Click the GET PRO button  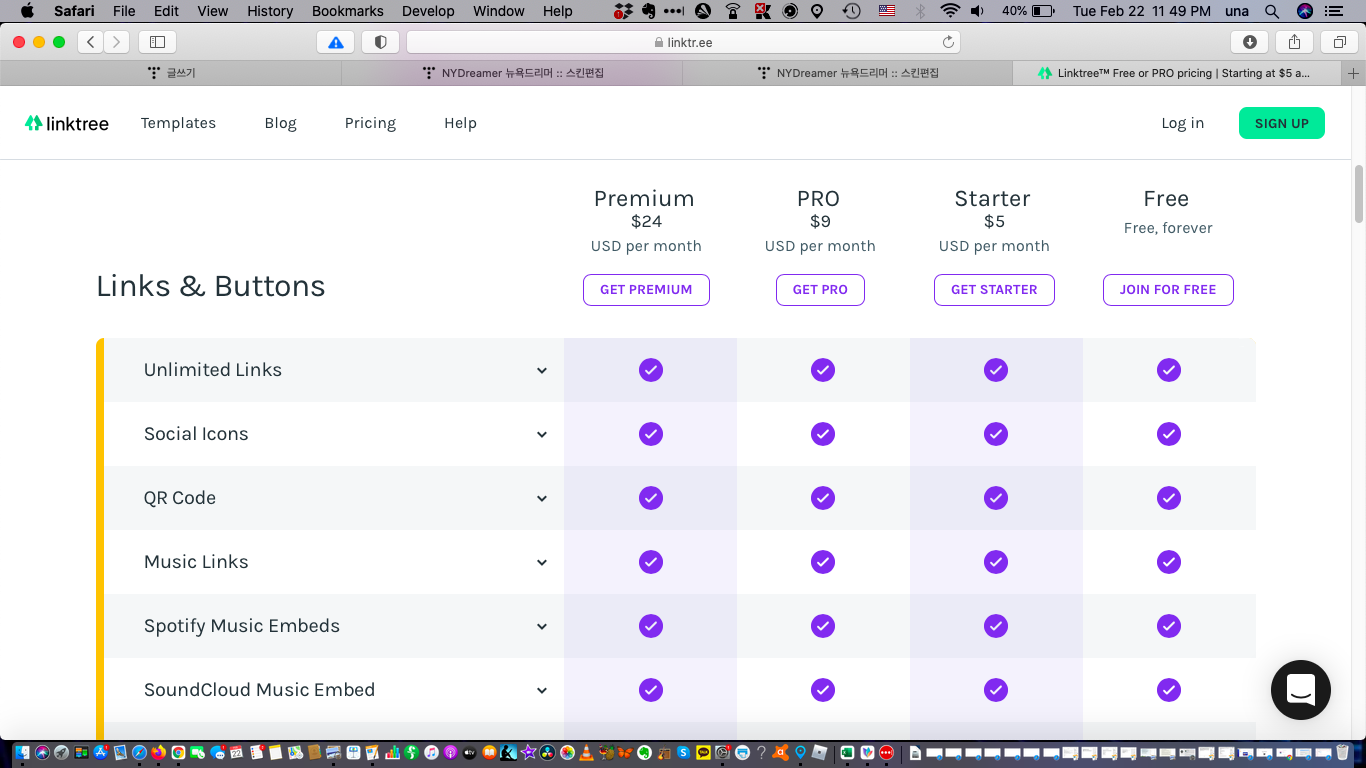click(x=820, y=290)
